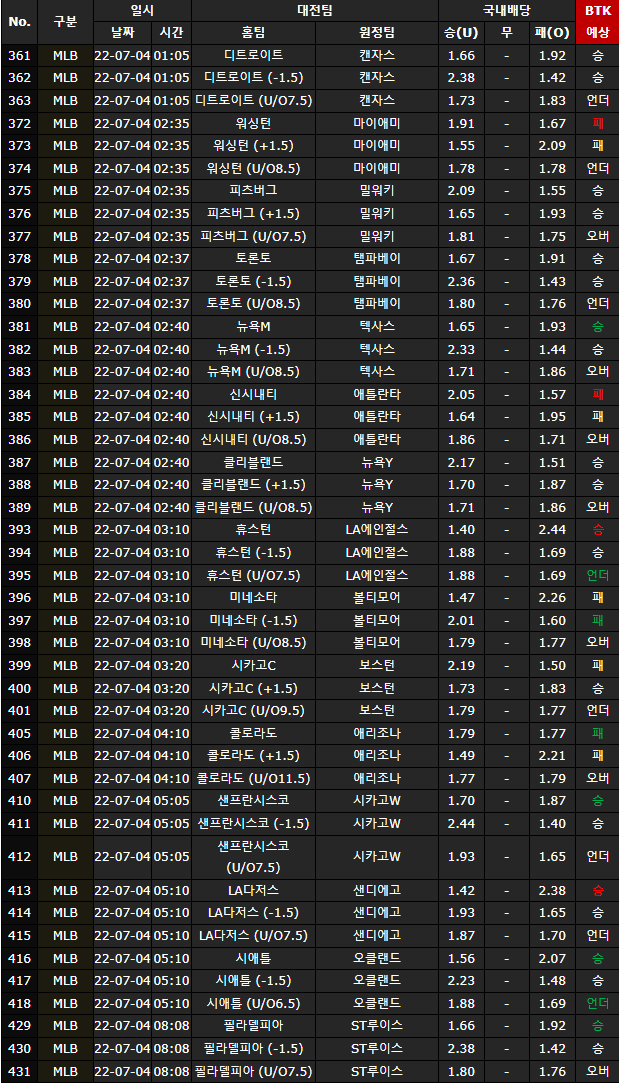The width and height of the screenshot is (619, 1083).
Task: Select row number 361
Action: (x=19, y=55)
